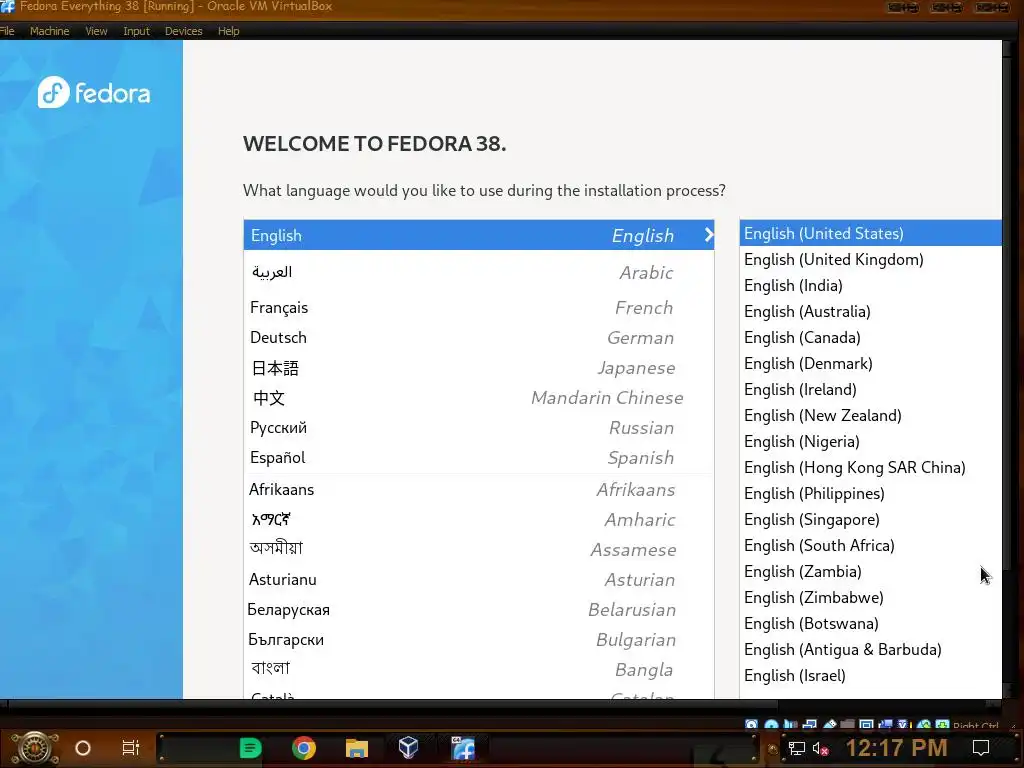Image resolution: width=1024 pixels, height=768 pixels.
Task: Open the notification center icon
Action: [x=981, y=748]
